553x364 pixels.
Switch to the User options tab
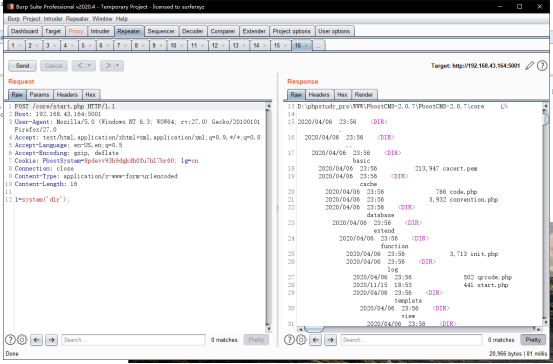[334, 31]
